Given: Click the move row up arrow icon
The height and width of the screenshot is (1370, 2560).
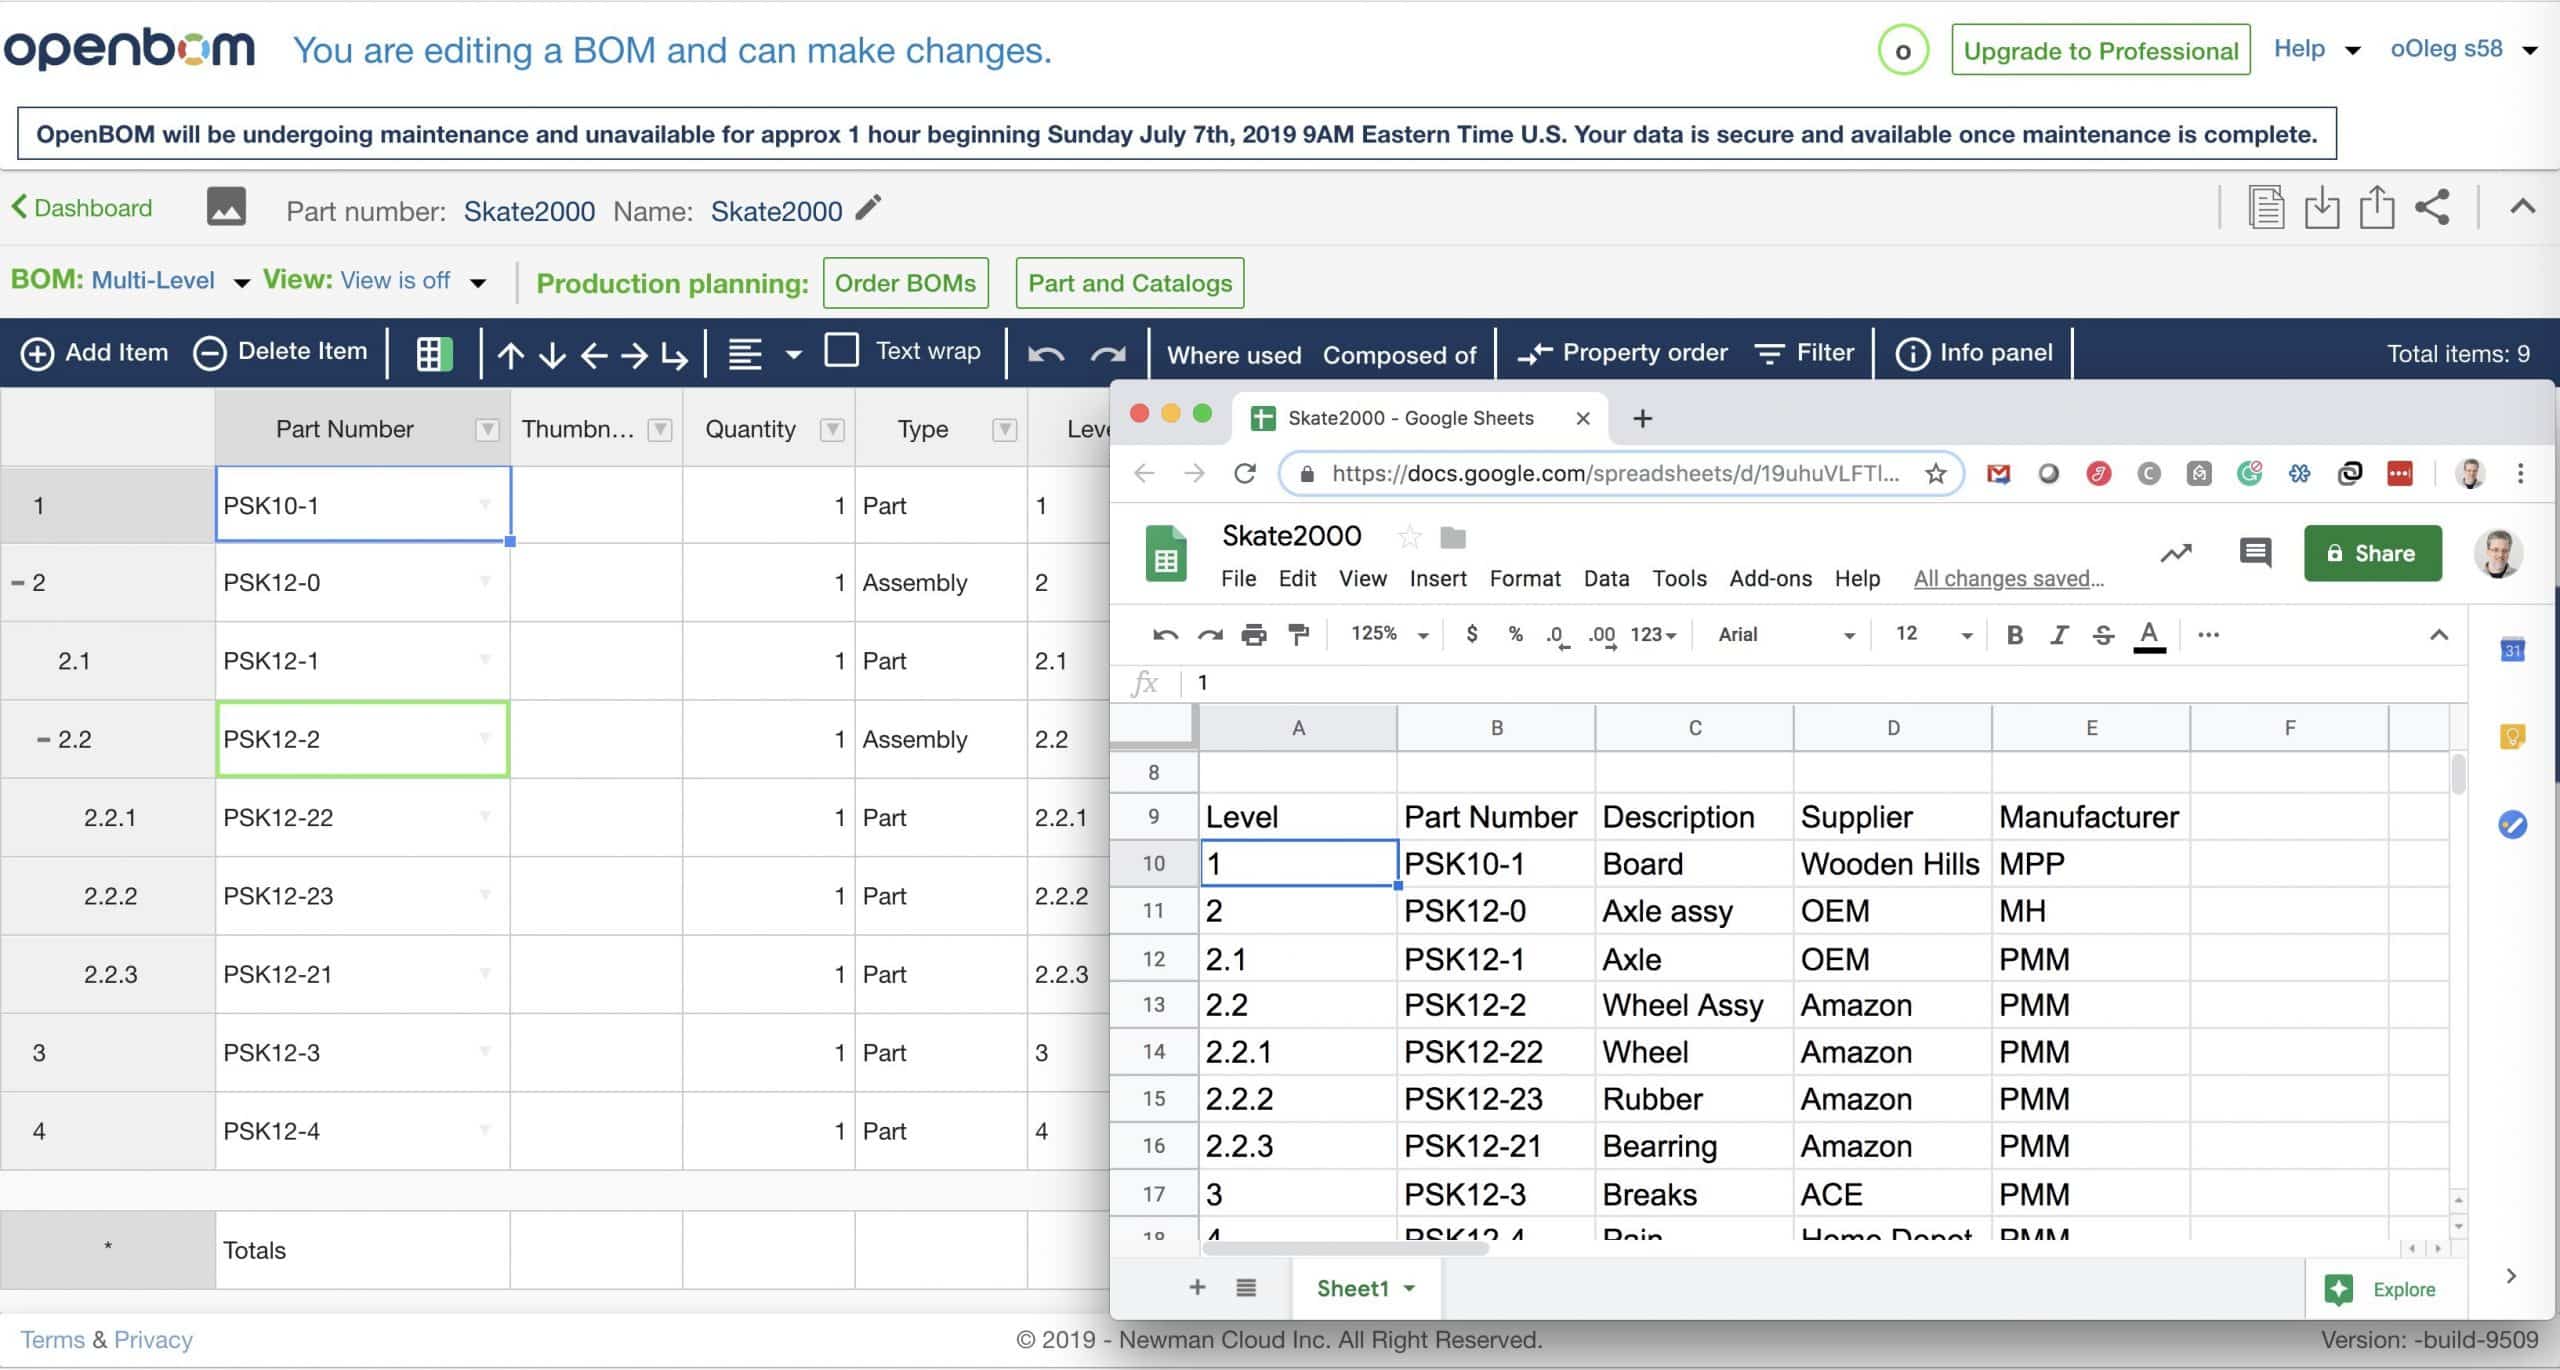Looking at the screenshot, I should pyautogui.click(x=510, y=354).
